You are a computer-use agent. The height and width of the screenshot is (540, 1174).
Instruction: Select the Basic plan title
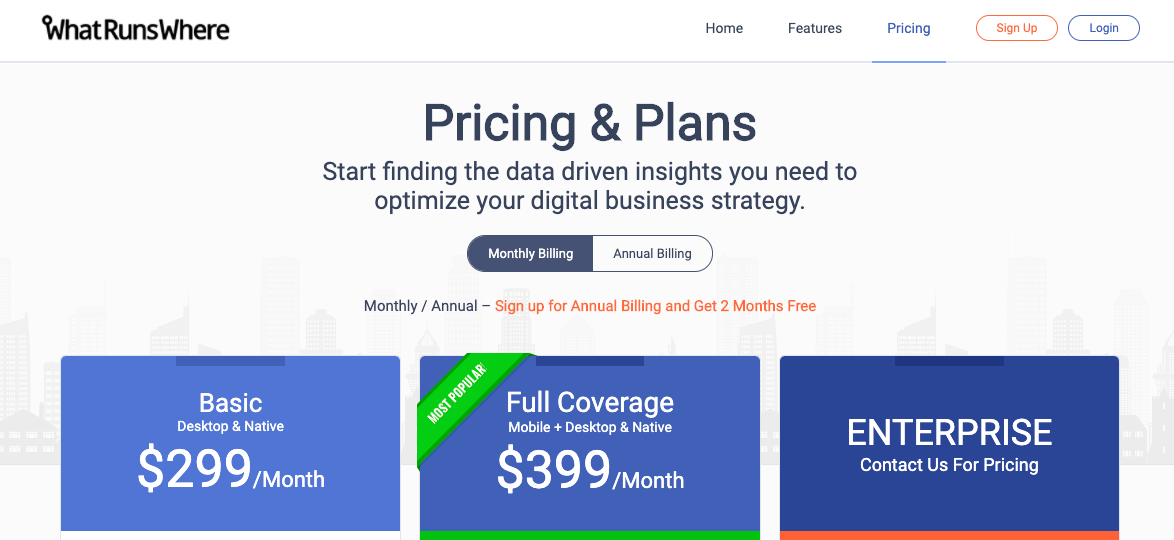231,403
